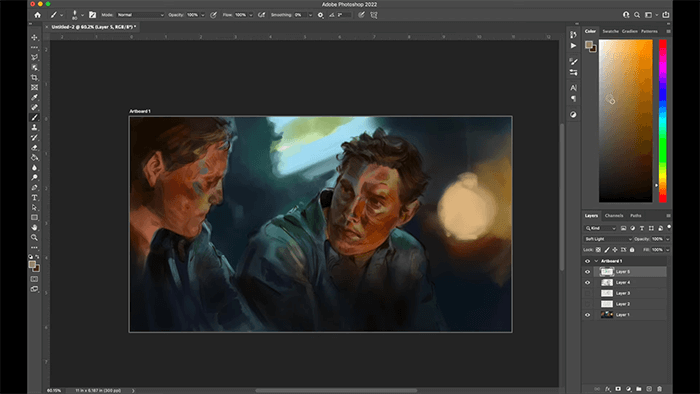Open the Paragraph panel icon
Image resolution: width=700 pixels, height=394 pixels.
tap(573, 99)
